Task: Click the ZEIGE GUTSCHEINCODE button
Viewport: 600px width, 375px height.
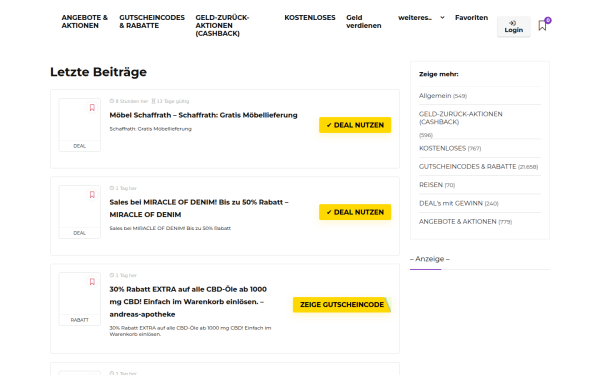Action: tap(342, 305)
